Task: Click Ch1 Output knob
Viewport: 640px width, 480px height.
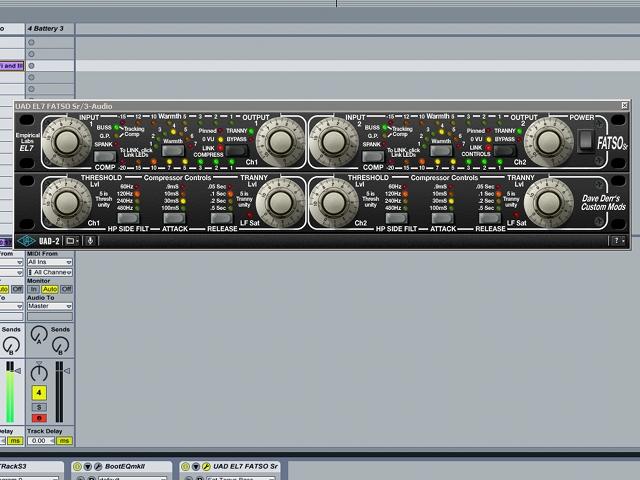Action: pyautogui.click(x=280, y=142)
